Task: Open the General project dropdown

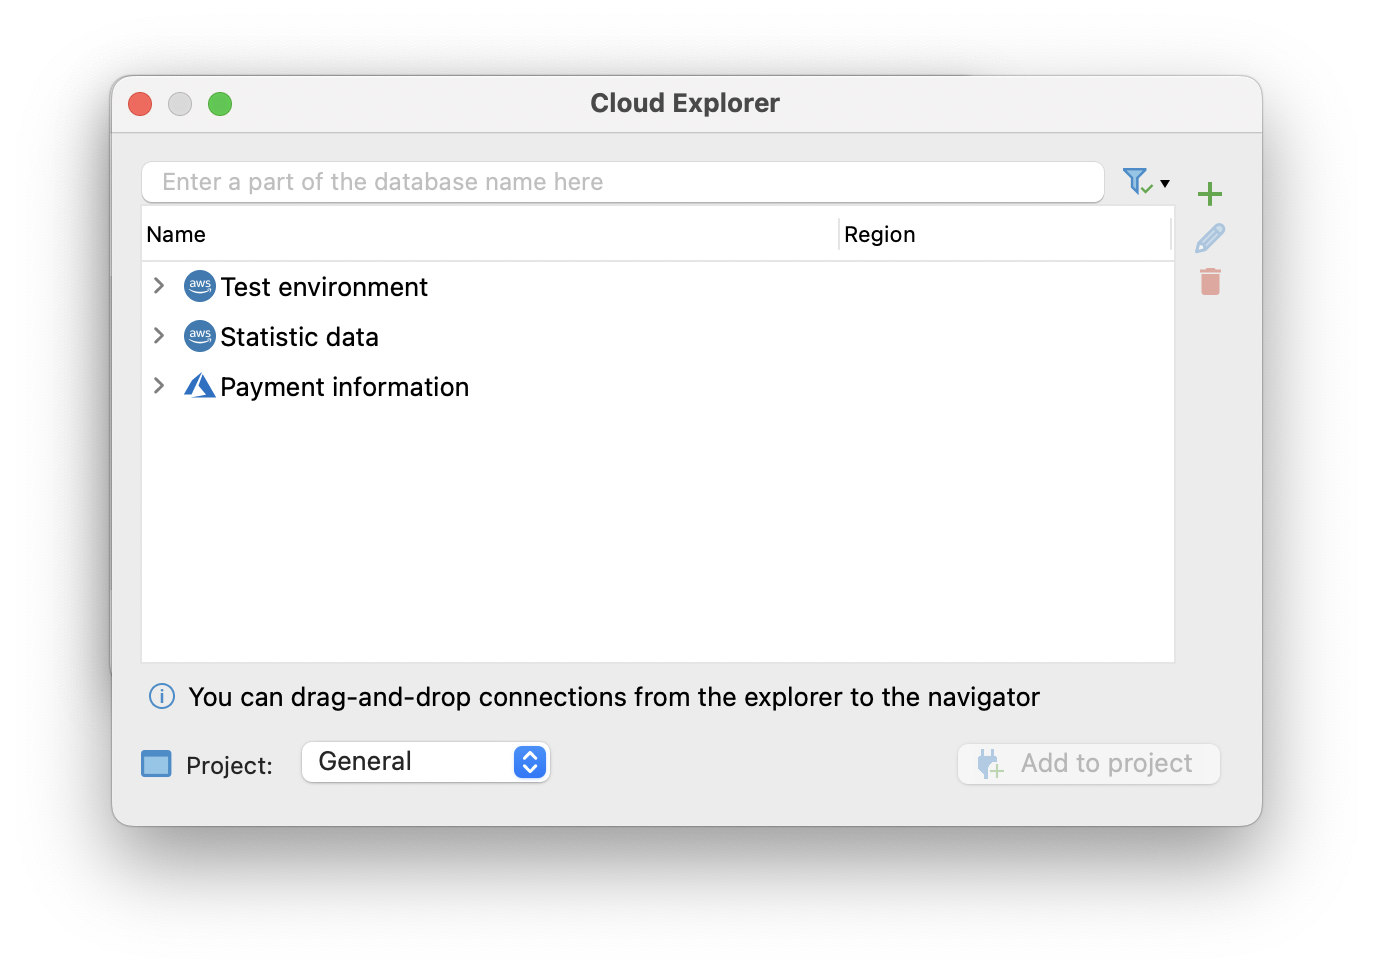Action: tap(426, 762)
